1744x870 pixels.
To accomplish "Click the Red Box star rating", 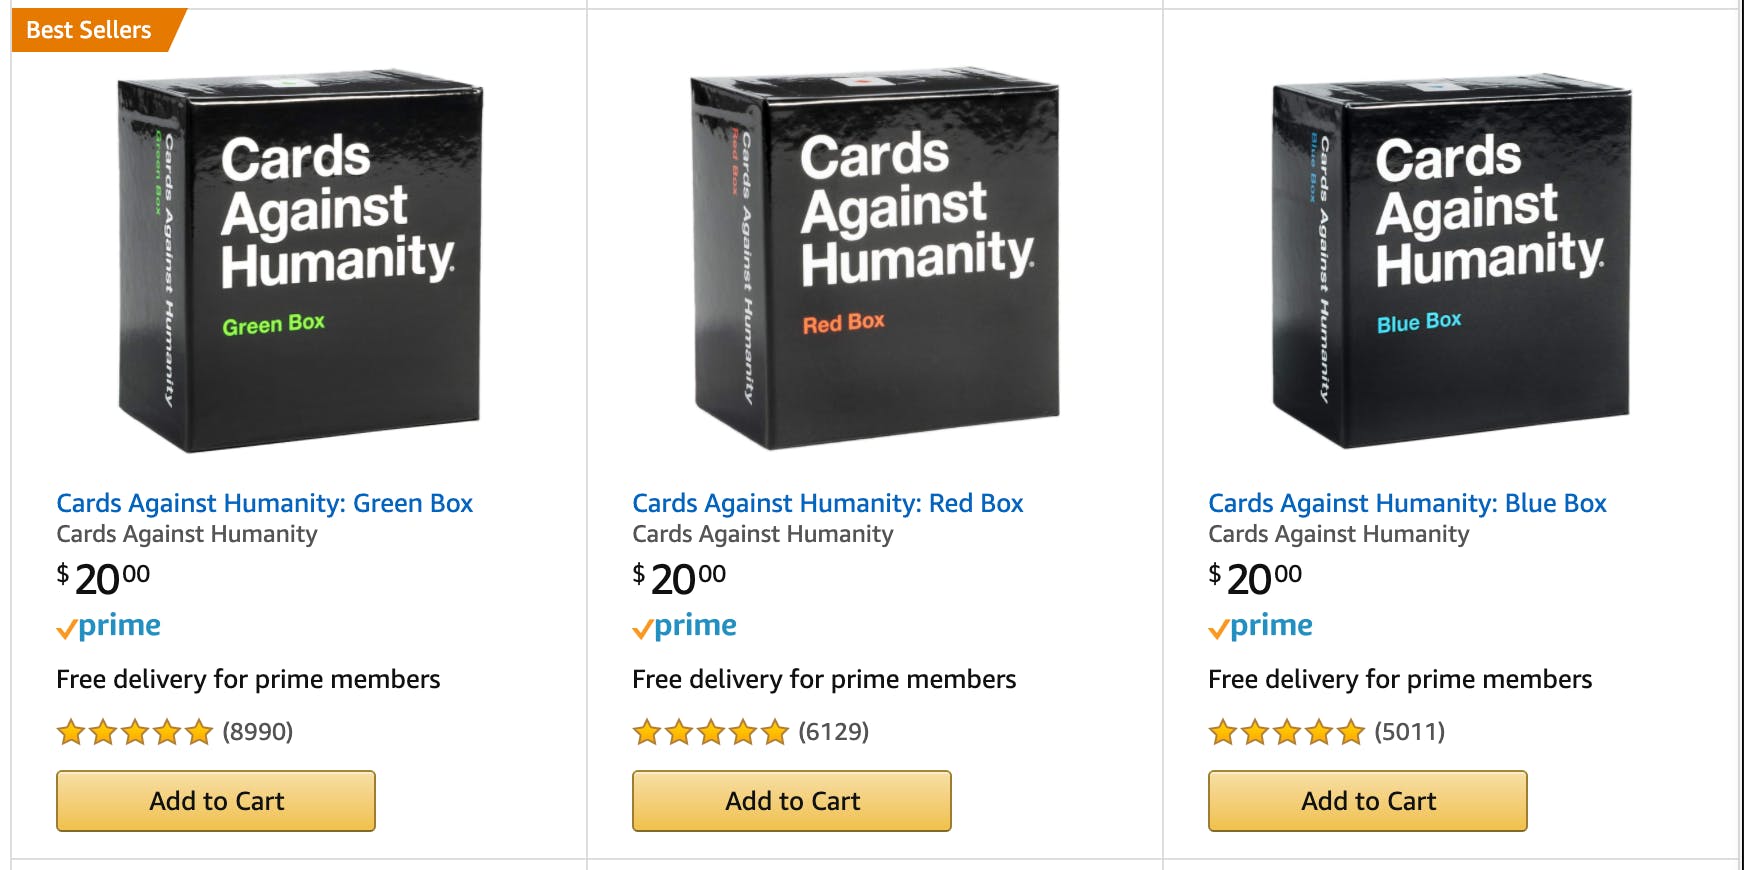I will point(711,732).
